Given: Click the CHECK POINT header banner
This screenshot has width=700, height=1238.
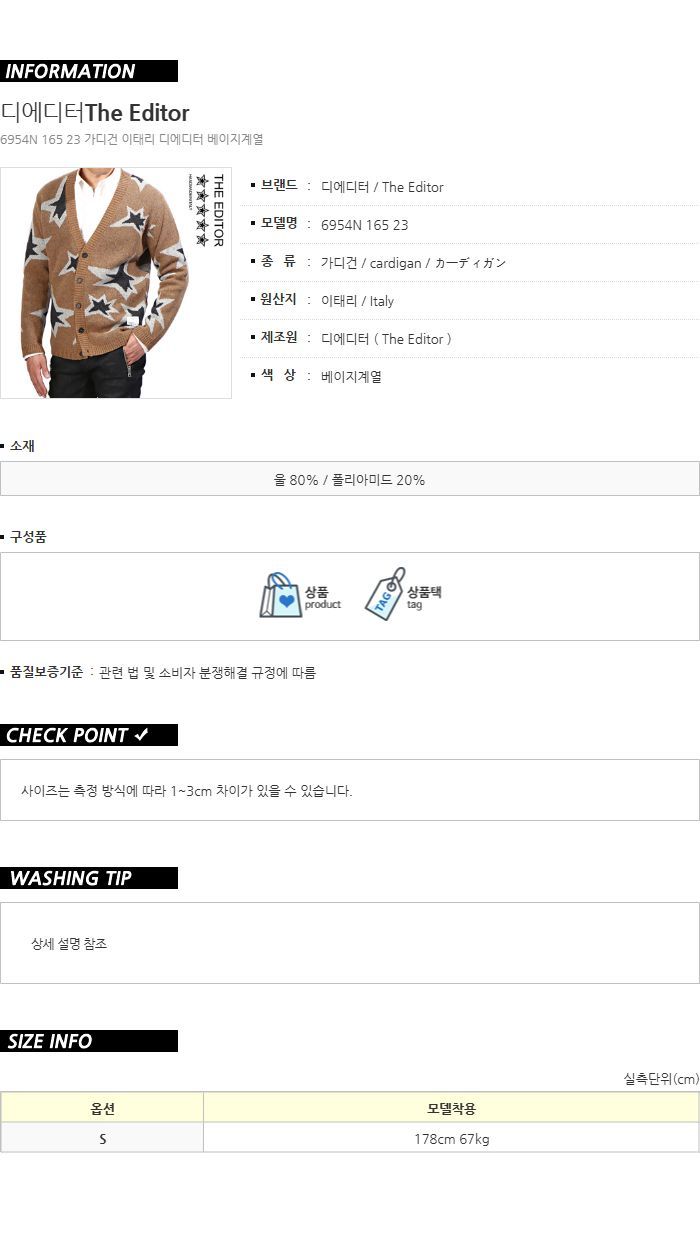Looking at the screenshot, I should [89, 735].
